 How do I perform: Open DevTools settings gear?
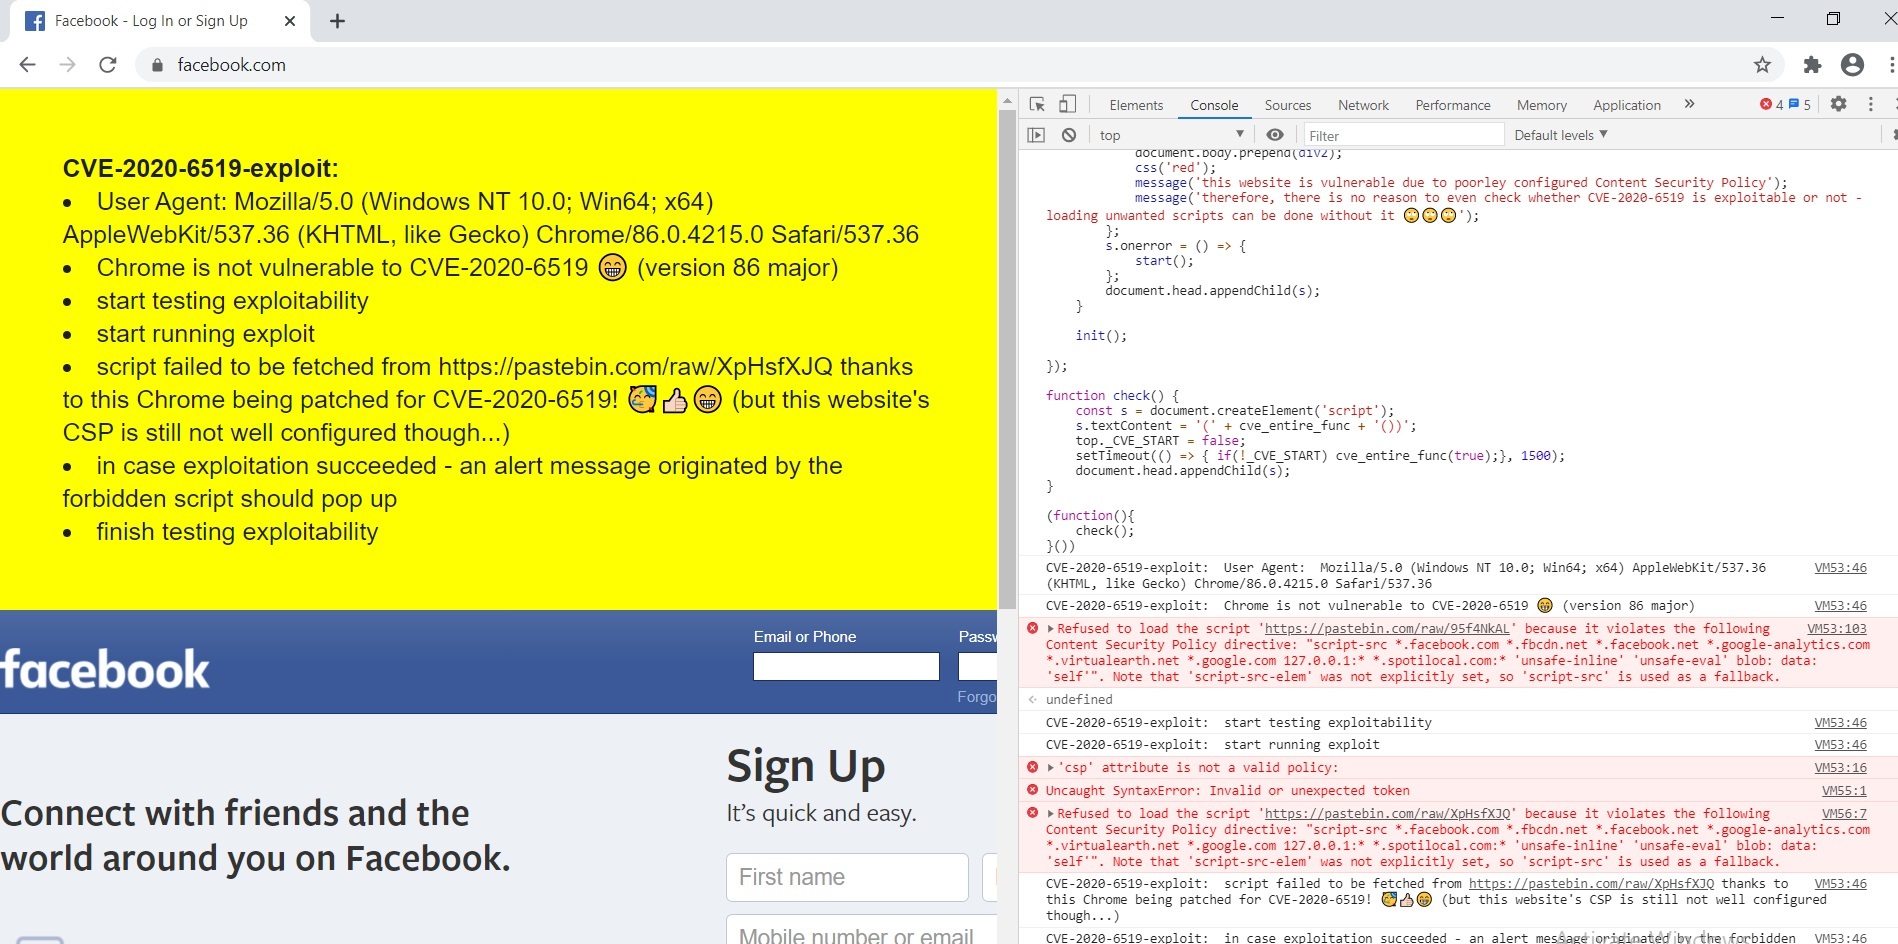(1838, 104)
